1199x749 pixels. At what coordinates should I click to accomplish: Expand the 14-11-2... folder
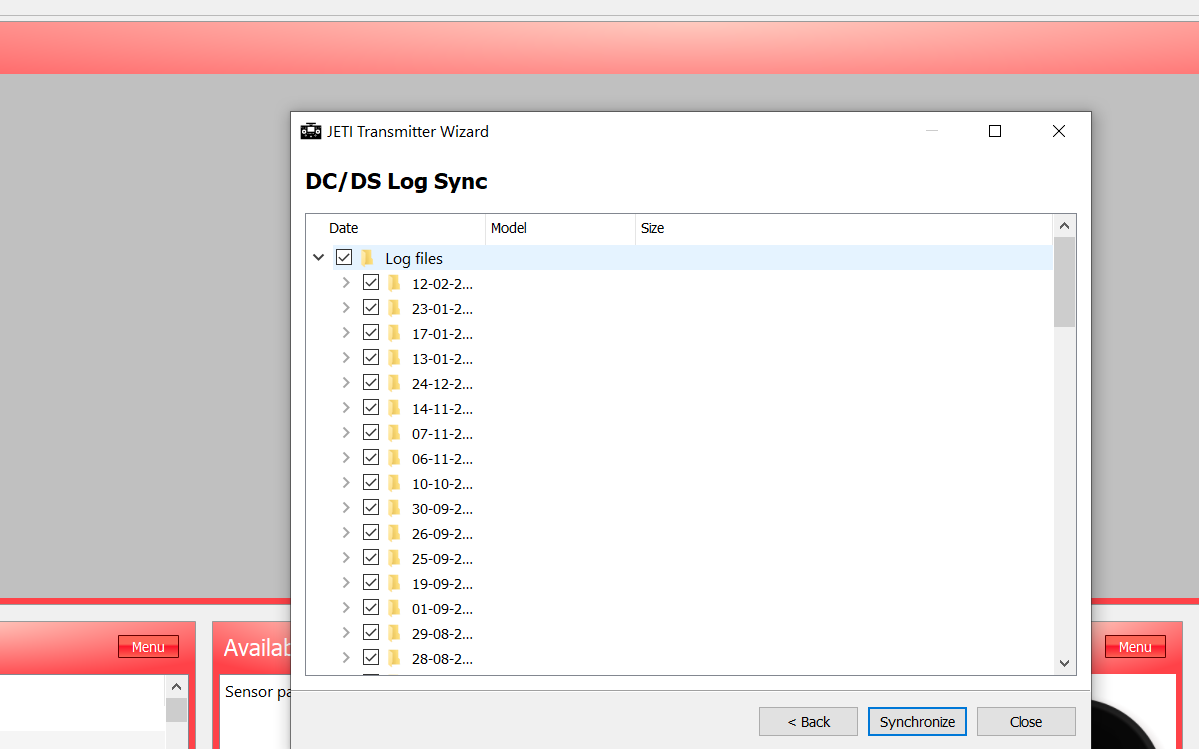346,408
